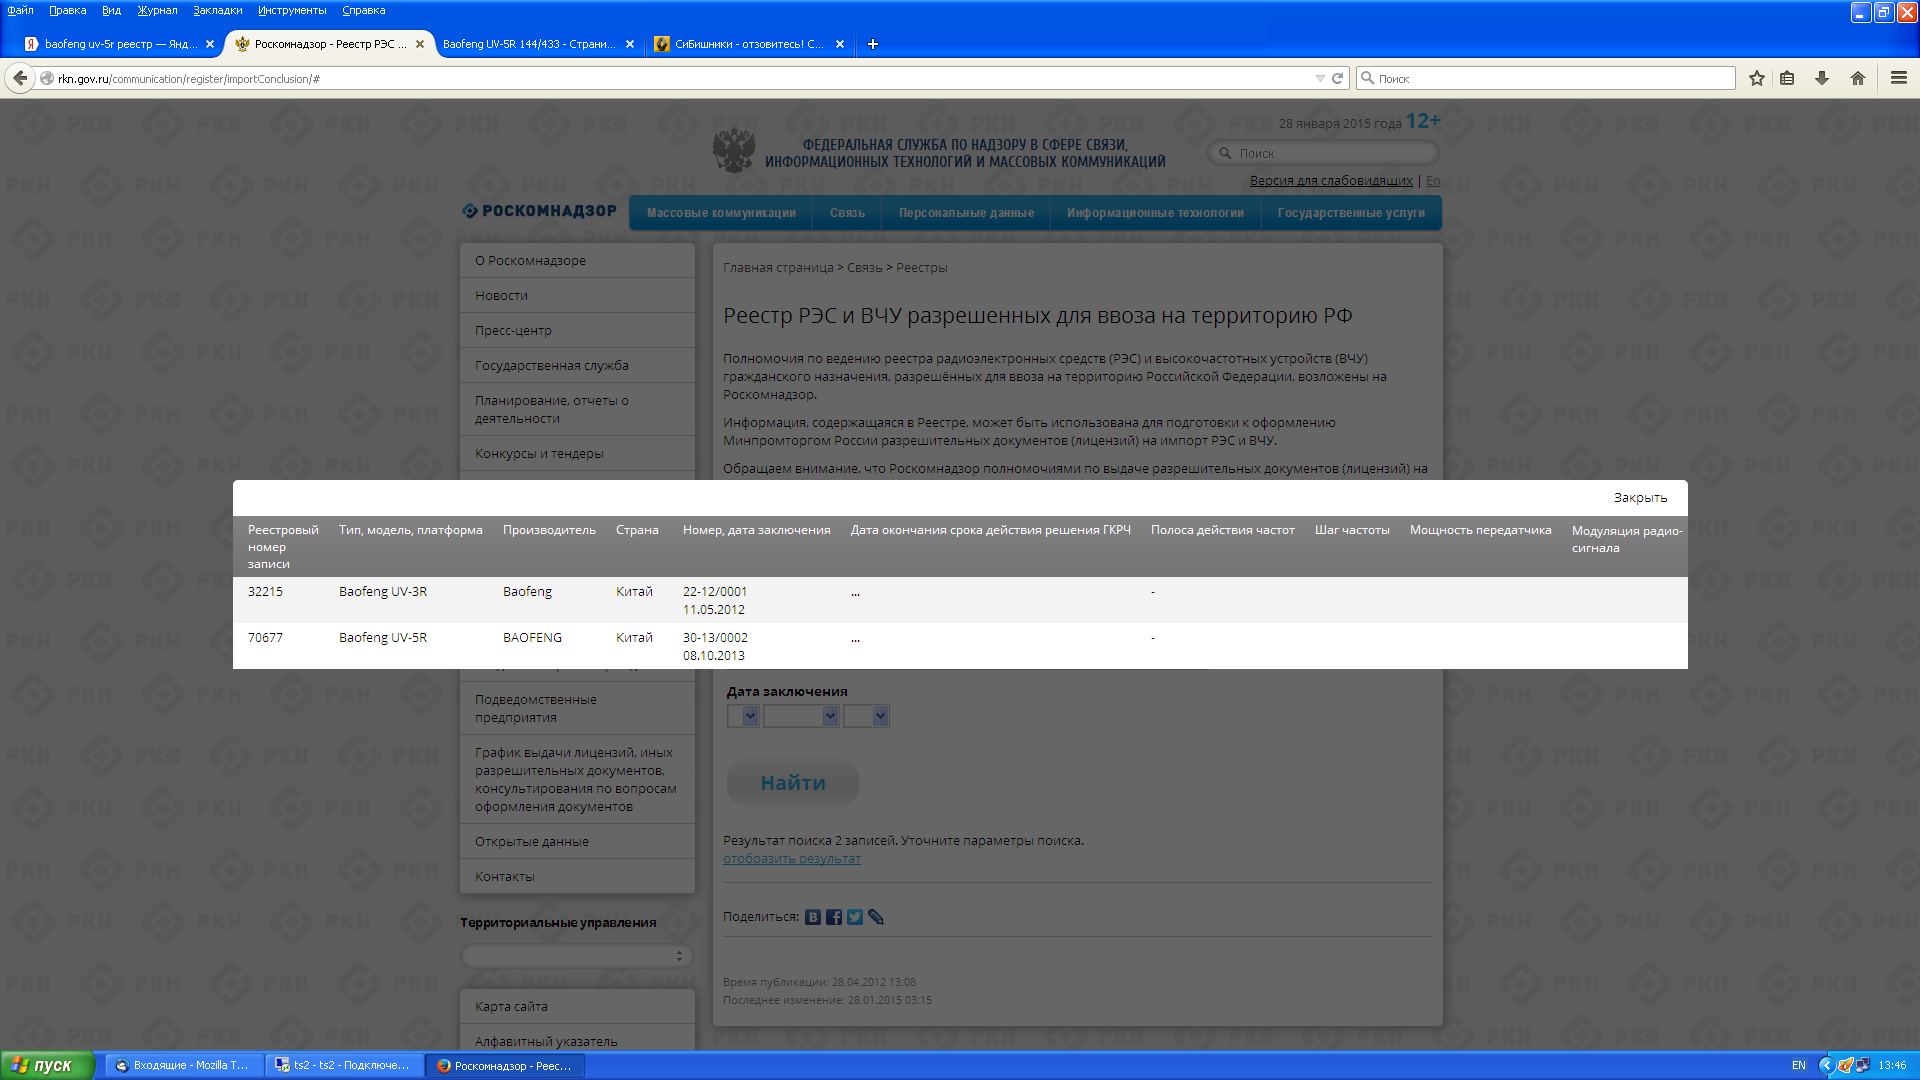Image resolution: width=1920 pixels, height=1080 pixels.
Task: Click the browser back arrow button
Action: pos(20,78)
